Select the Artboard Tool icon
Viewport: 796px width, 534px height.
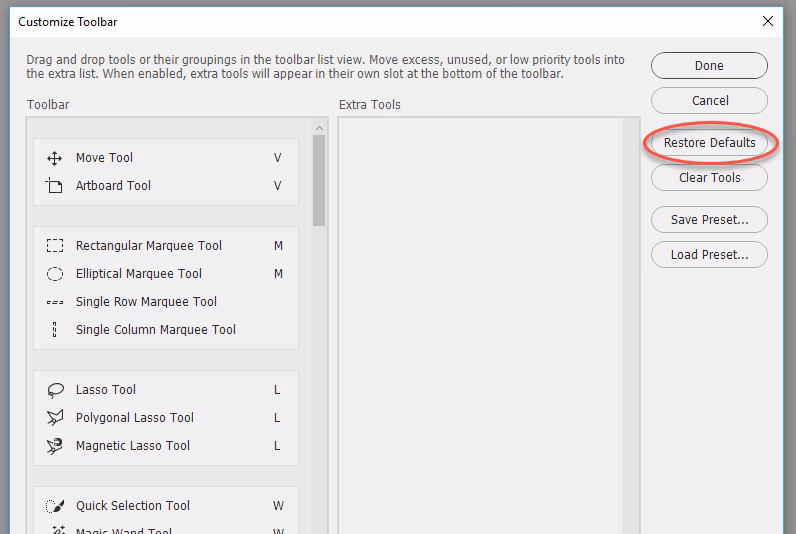[x=55, y=186]
